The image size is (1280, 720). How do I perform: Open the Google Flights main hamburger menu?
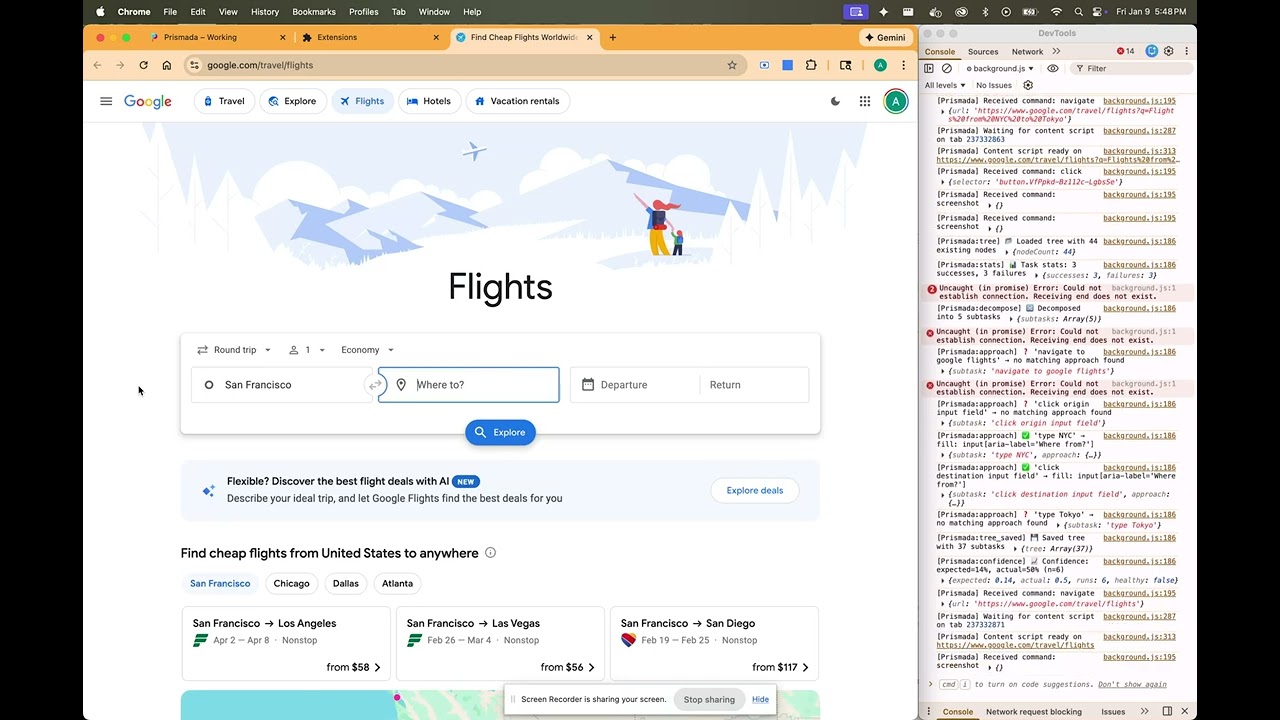pyautogui.click(x=106, y=101)
